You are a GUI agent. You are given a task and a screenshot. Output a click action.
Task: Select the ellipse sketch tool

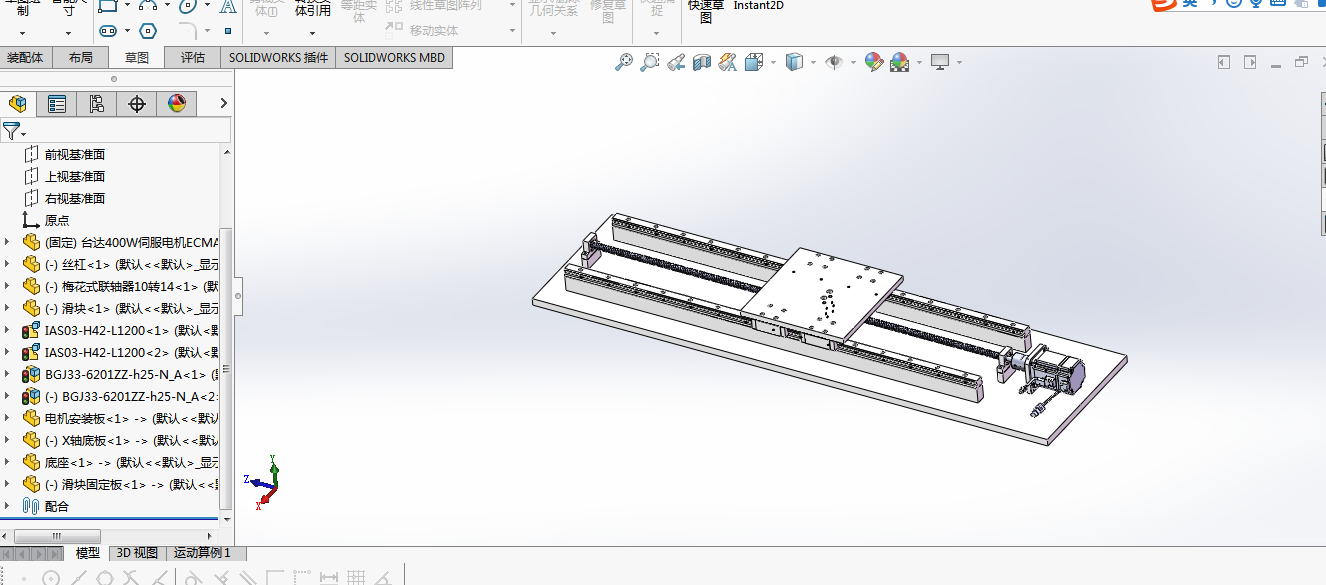(x=188, y=6)
